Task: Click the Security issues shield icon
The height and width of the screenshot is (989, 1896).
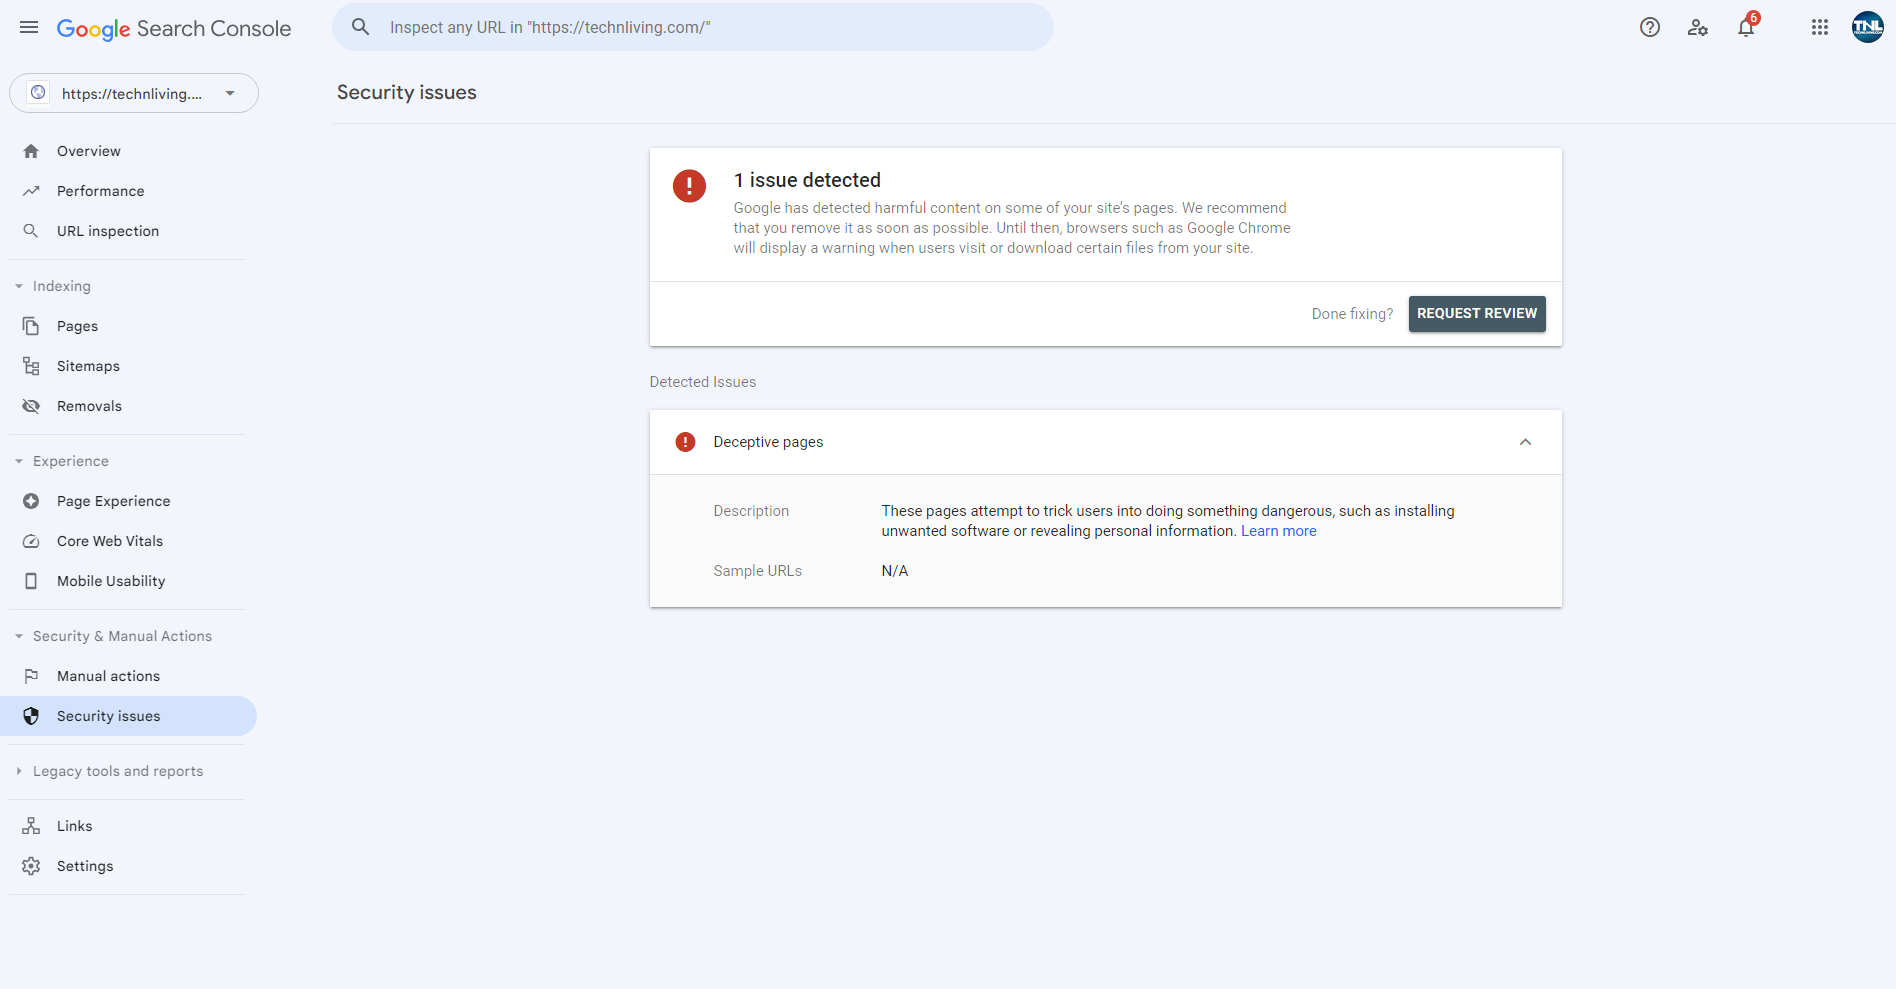Action: point(31,716)
